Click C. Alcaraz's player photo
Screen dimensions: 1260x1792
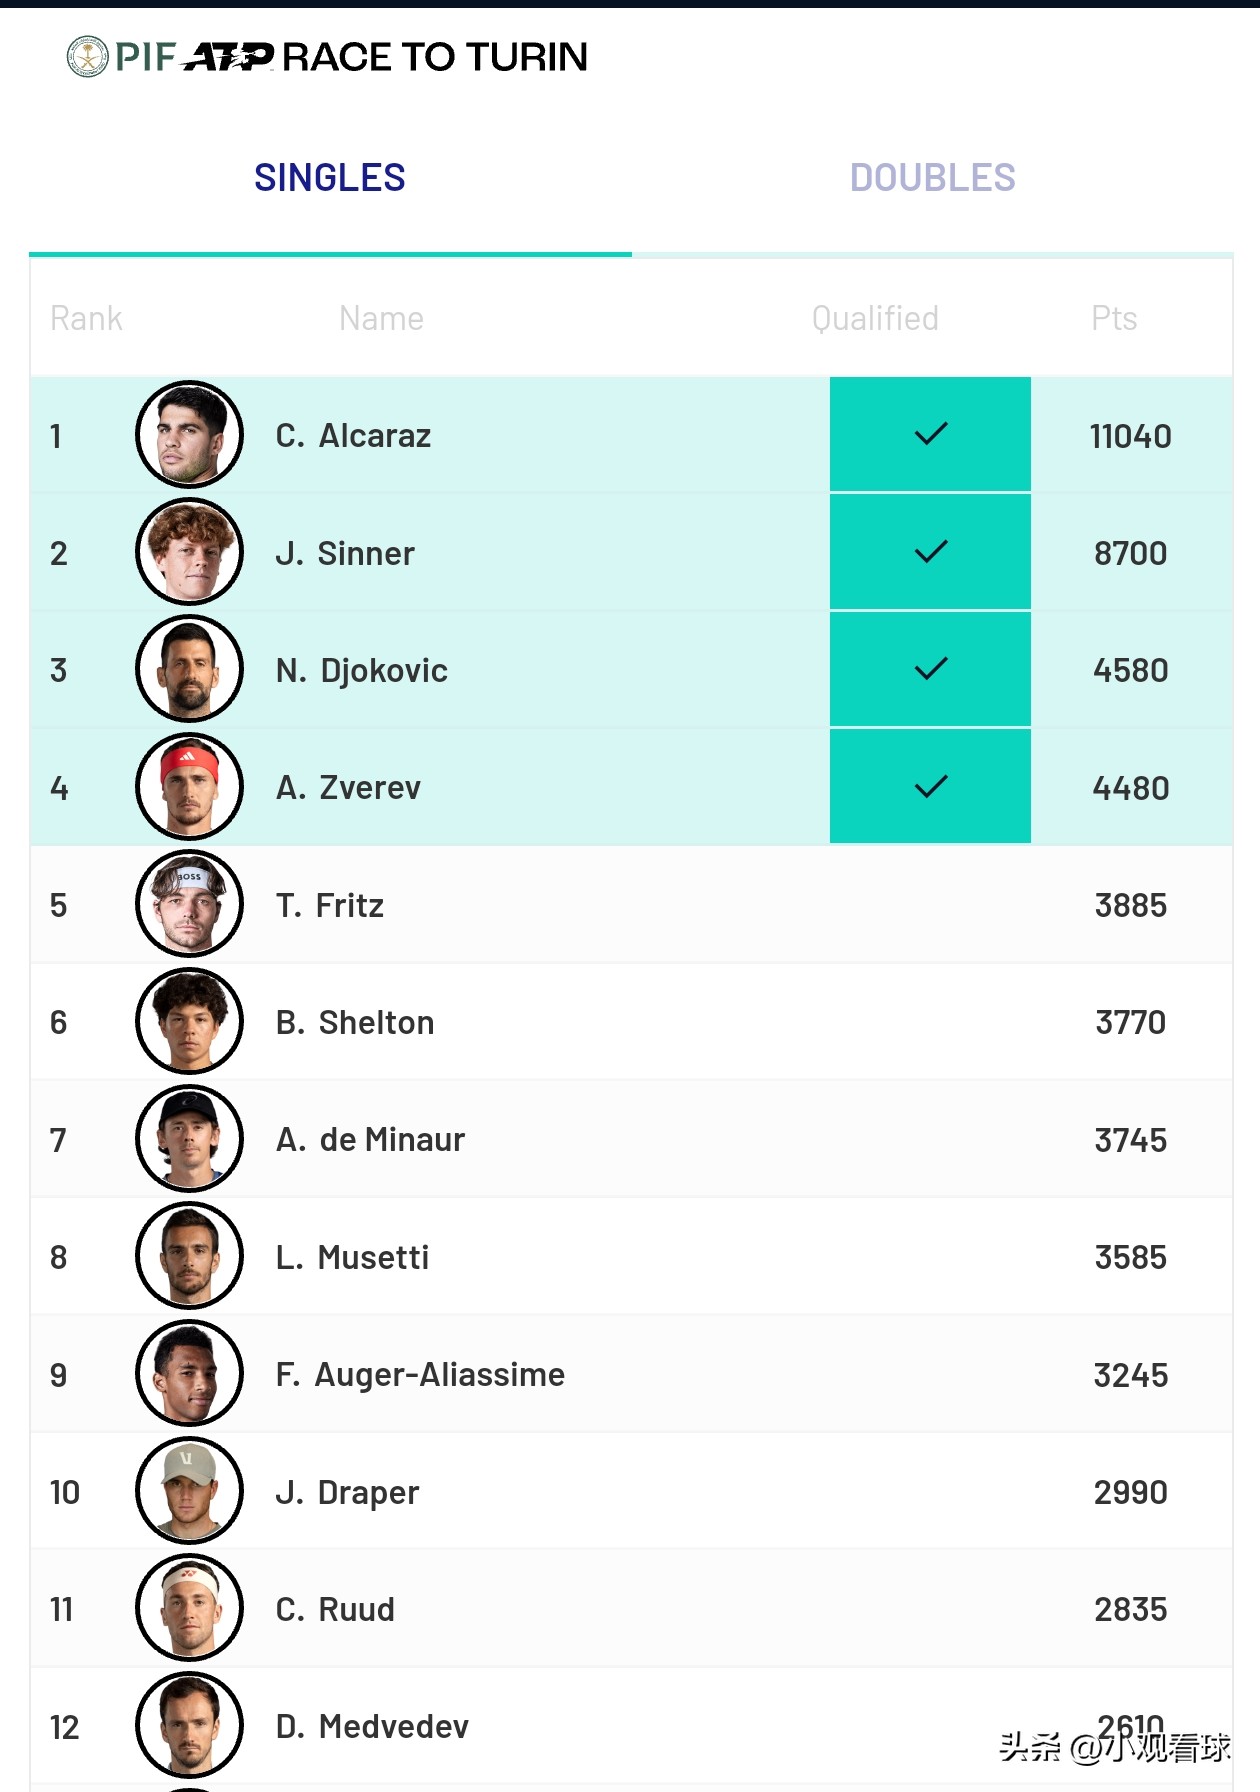[x=189, y=435]
